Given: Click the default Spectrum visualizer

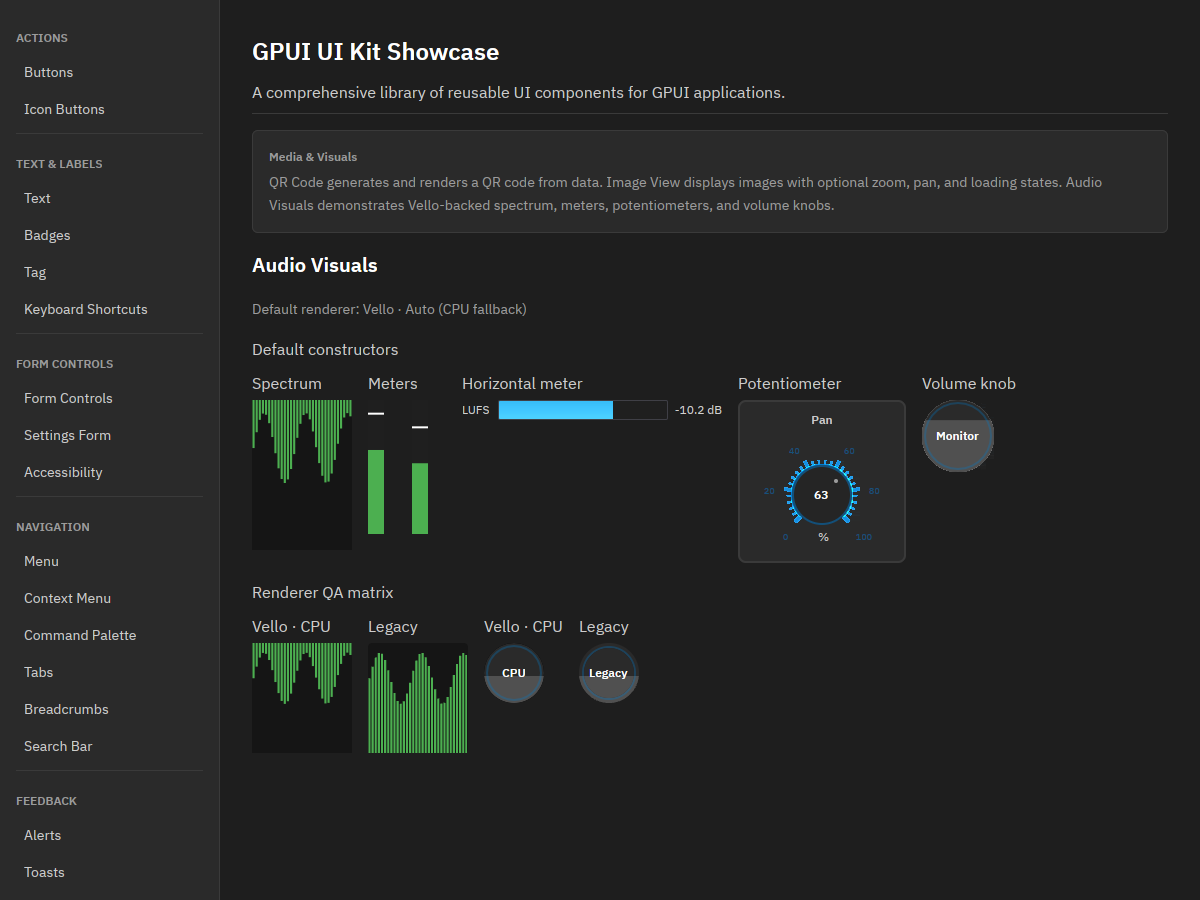Looking at the screenshot, I should tap(302, 475).
